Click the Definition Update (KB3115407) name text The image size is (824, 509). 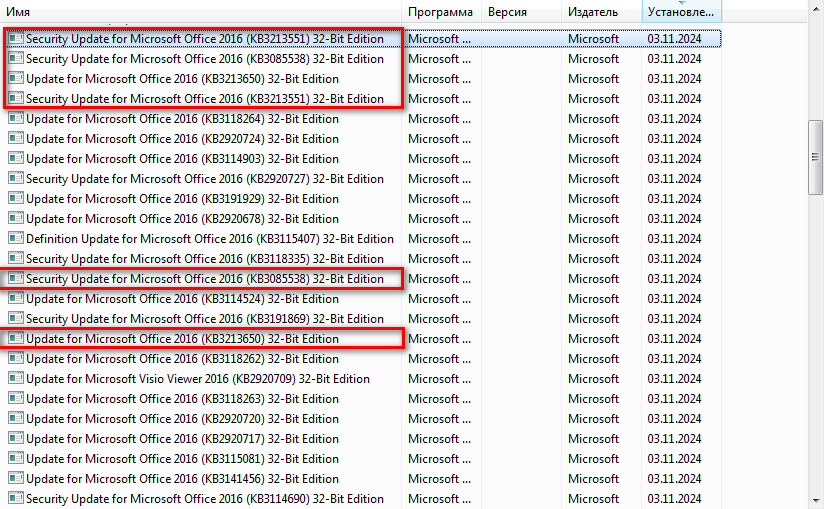tap(210, 238)
